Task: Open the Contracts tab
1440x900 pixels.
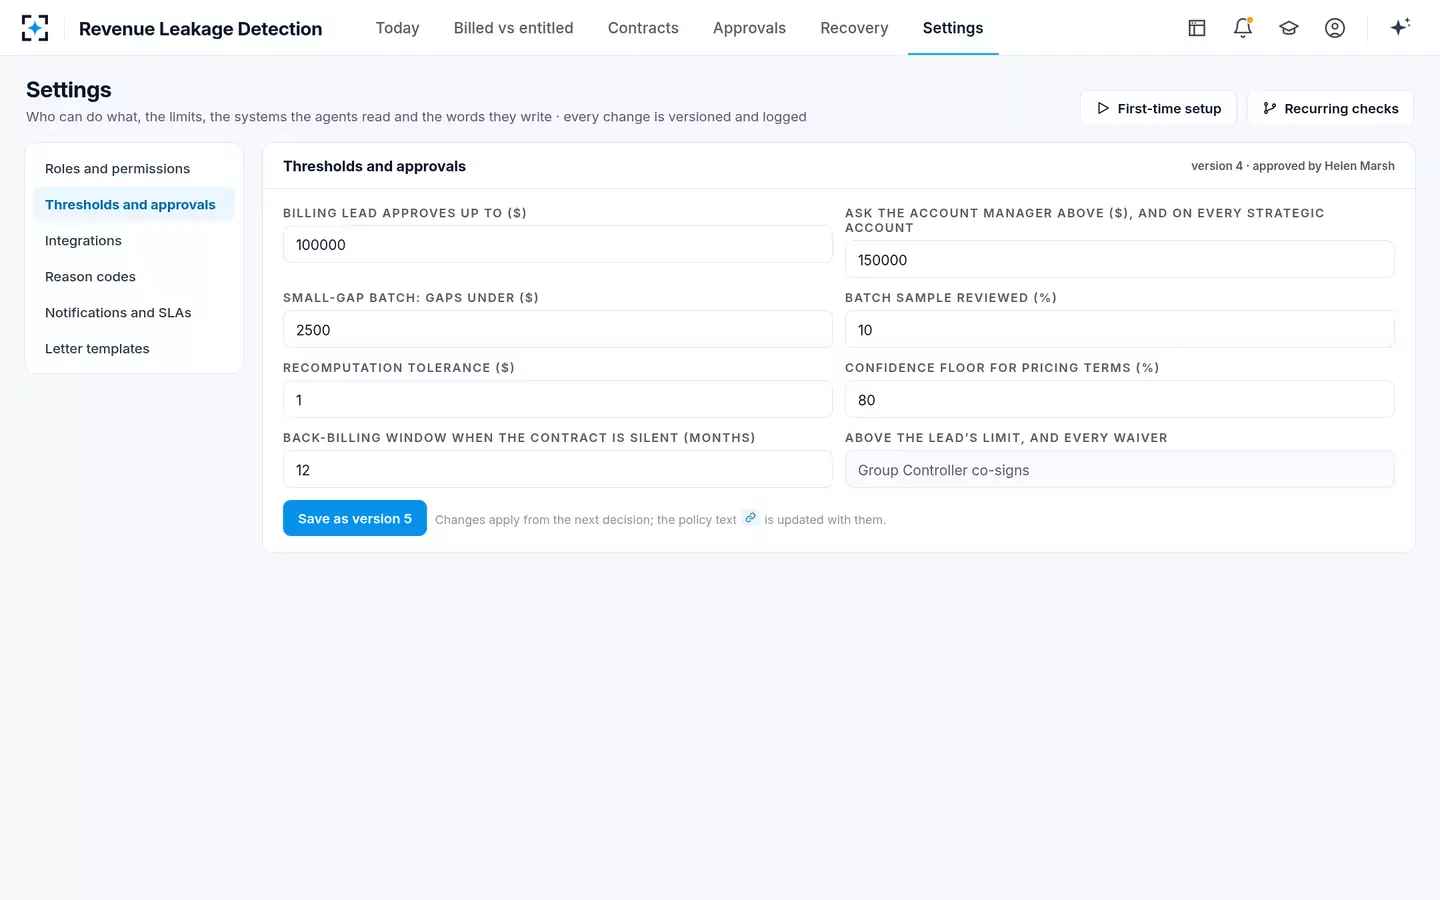Action: pyautogui.click(x=643, y=28)
